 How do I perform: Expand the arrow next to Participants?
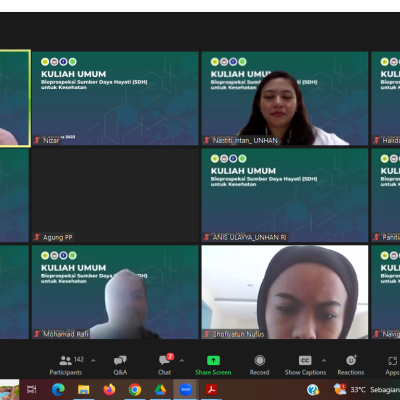[x=93, y=360]
